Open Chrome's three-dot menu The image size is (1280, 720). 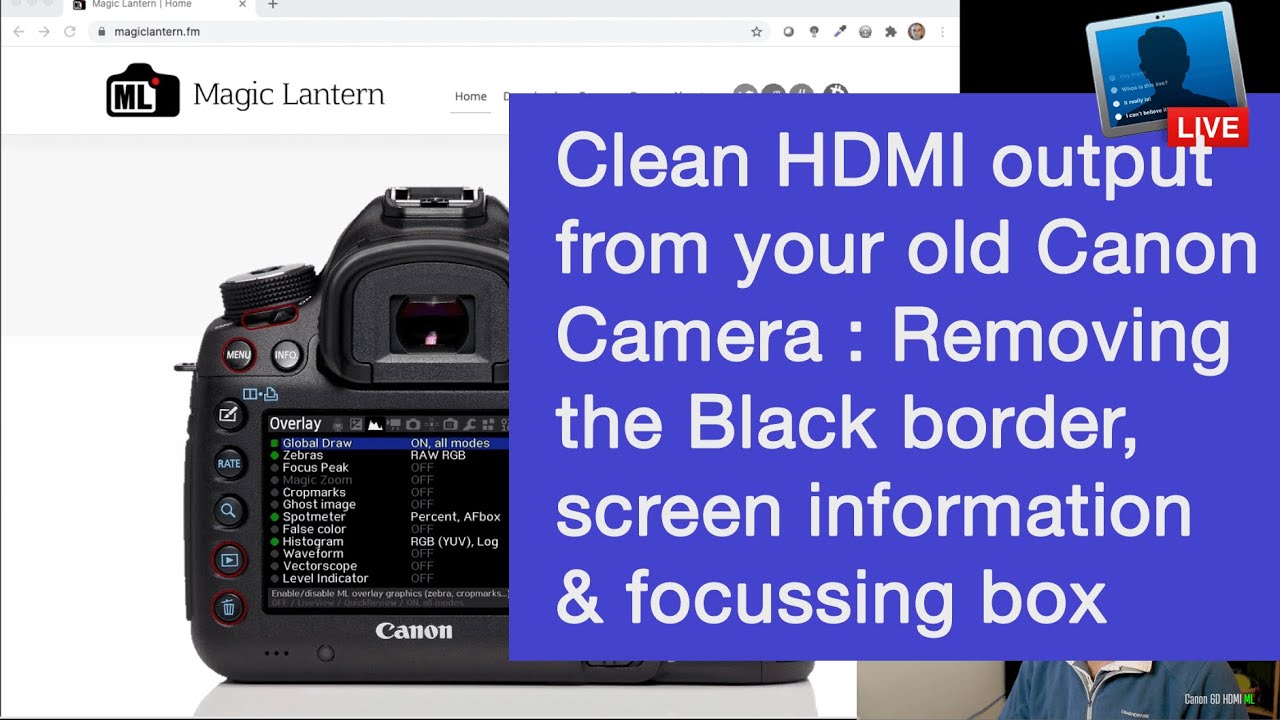coord(942,32)
